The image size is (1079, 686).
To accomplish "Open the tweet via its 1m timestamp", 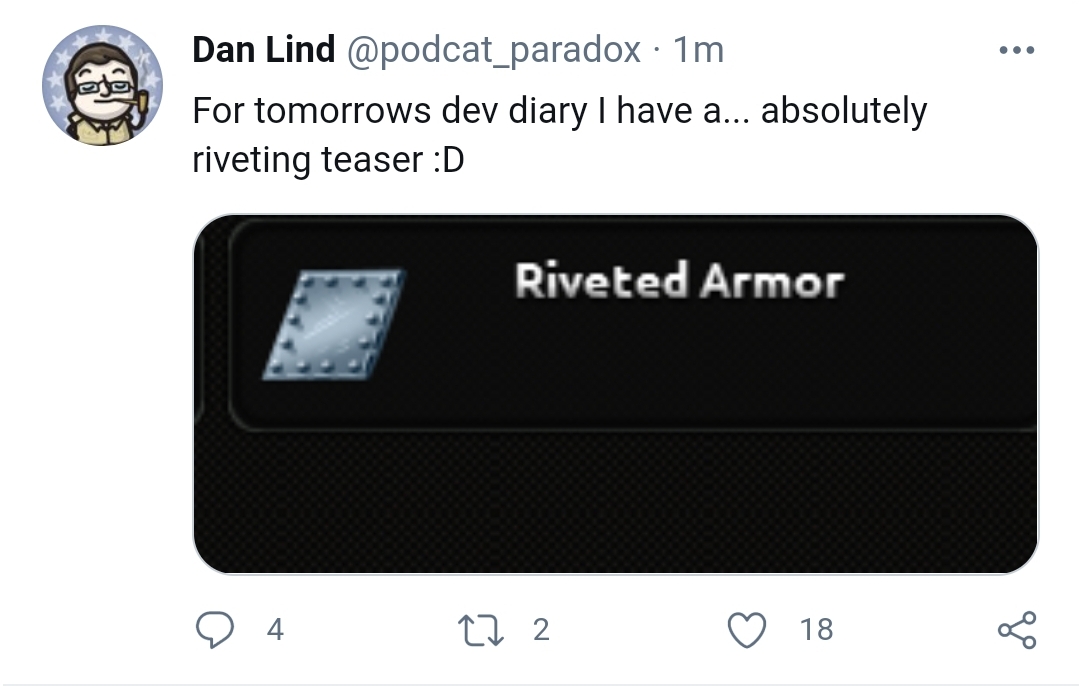I will coord(698,50).
